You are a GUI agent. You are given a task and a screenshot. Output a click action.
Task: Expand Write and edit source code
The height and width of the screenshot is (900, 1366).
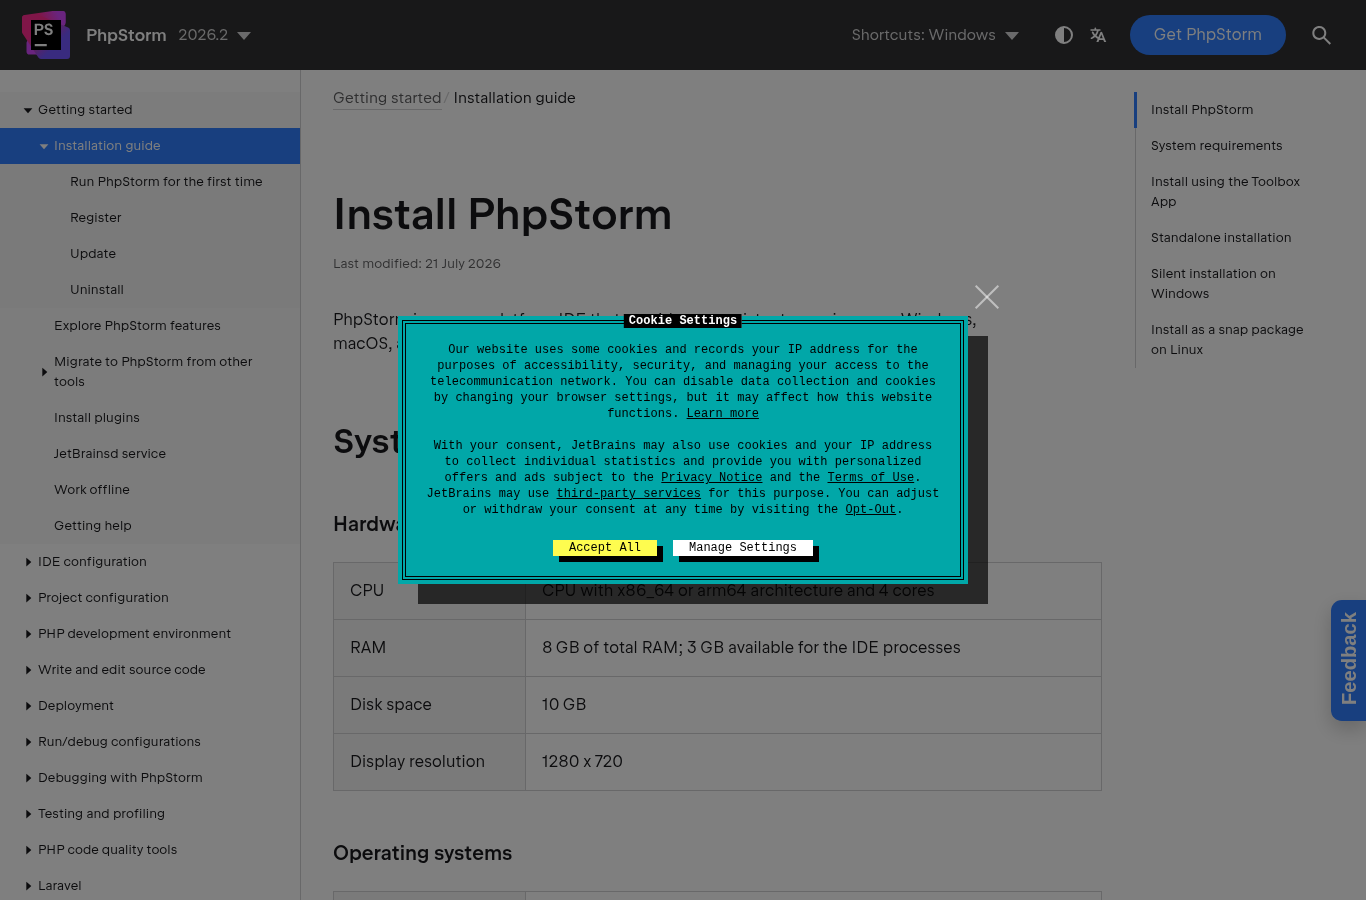pyautogui.click(x=28, y=670)
